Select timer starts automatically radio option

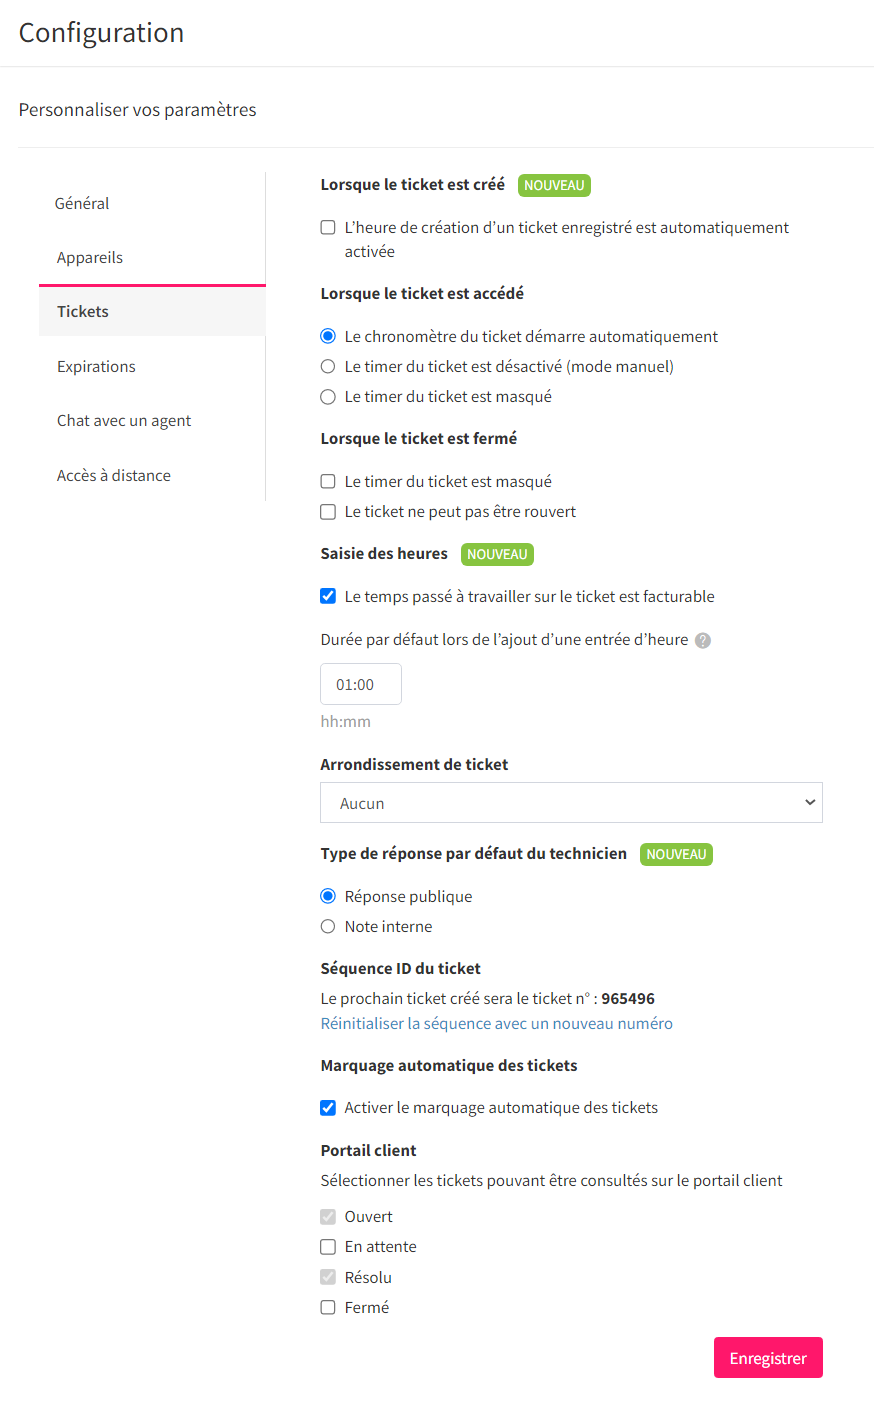pyautogui.click(x=328, y=337)
